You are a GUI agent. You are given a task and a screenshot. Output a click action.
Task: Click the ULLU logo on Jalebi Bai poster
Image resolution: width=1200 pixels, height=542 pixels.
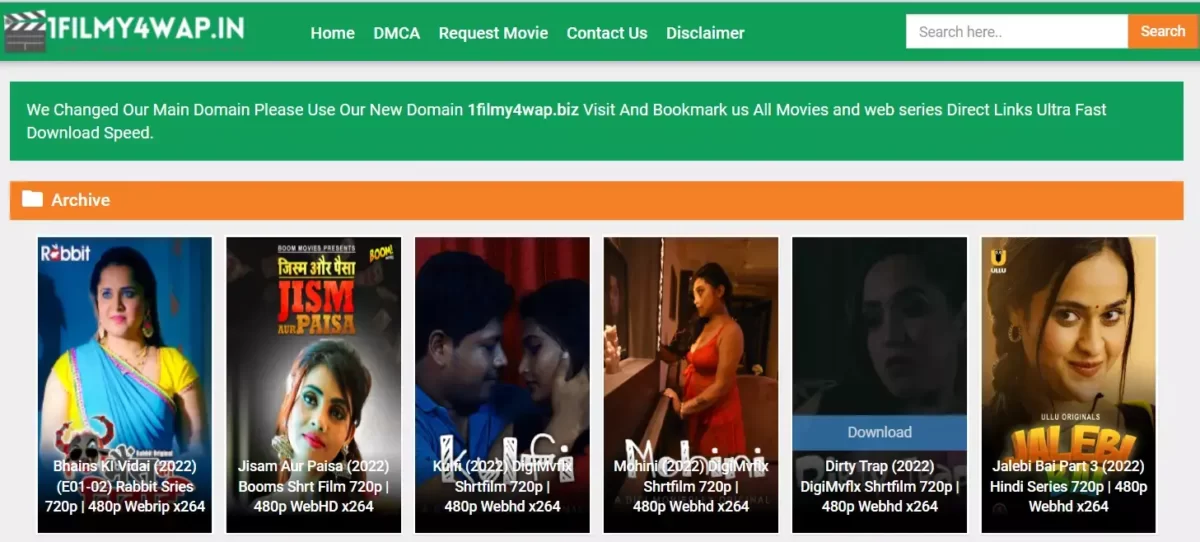(998, 260)
